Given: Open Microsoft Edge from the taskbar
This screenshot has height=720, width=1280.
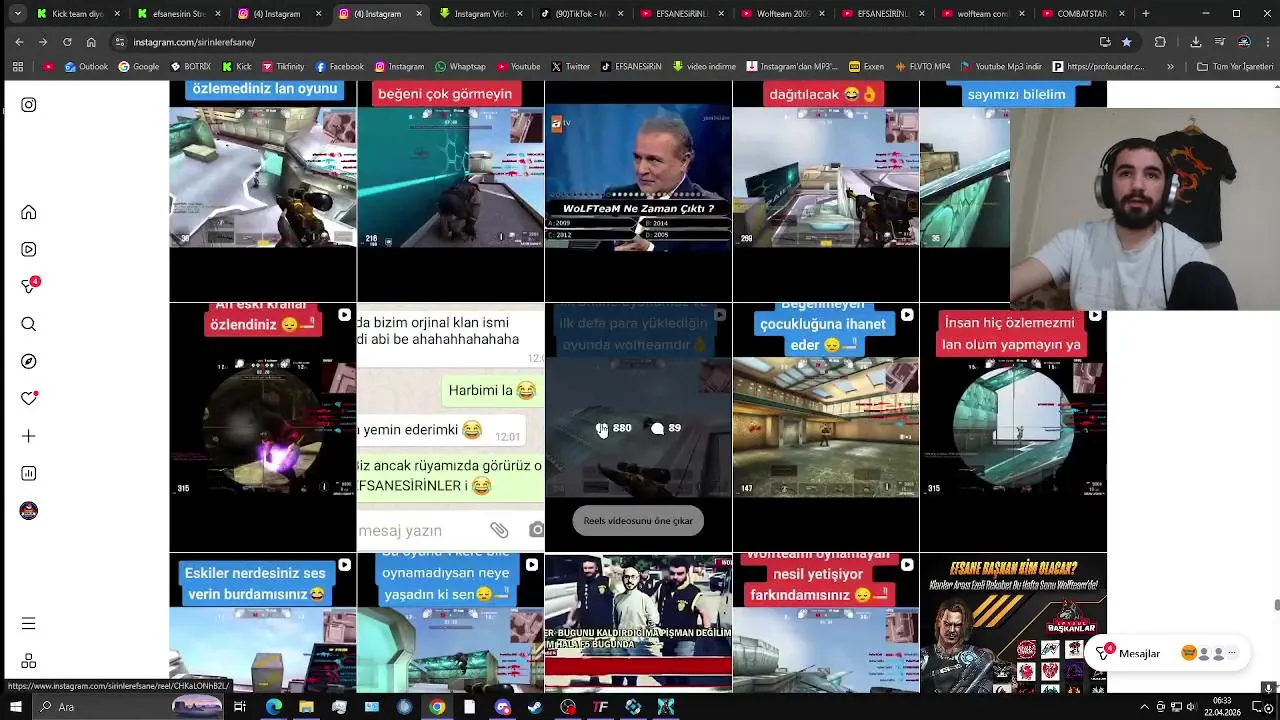Looking at the screenshot, I should (x=274, y=707).
